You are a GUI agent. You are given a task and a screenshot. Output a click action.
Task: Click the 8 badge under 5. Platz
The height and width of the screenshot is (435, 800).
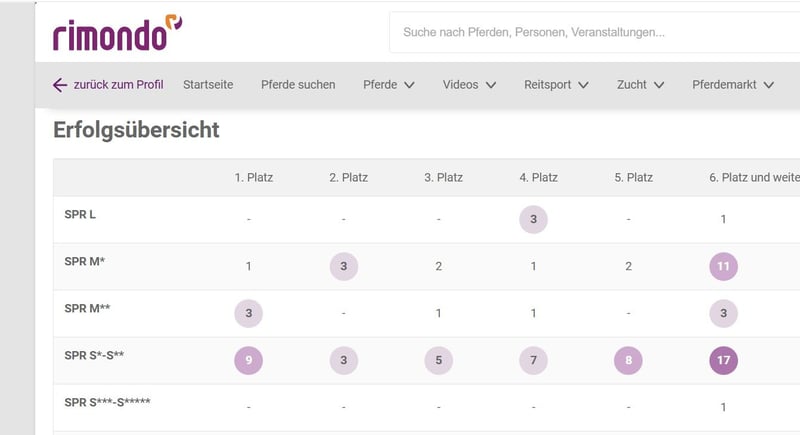[628, 360]
